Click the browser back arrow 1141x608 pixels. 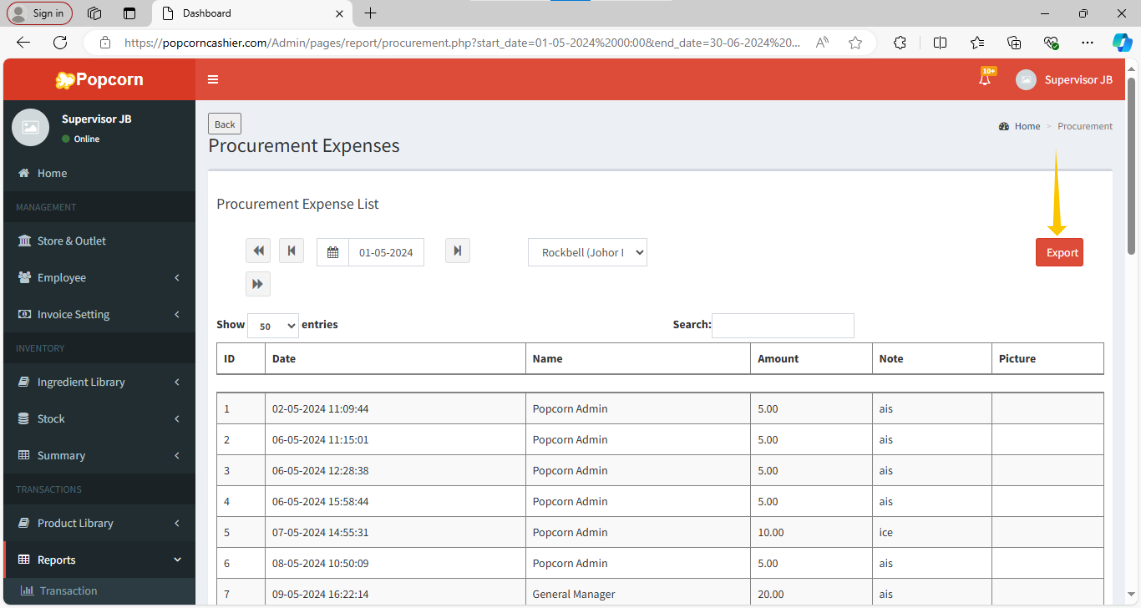pos(23,43)
